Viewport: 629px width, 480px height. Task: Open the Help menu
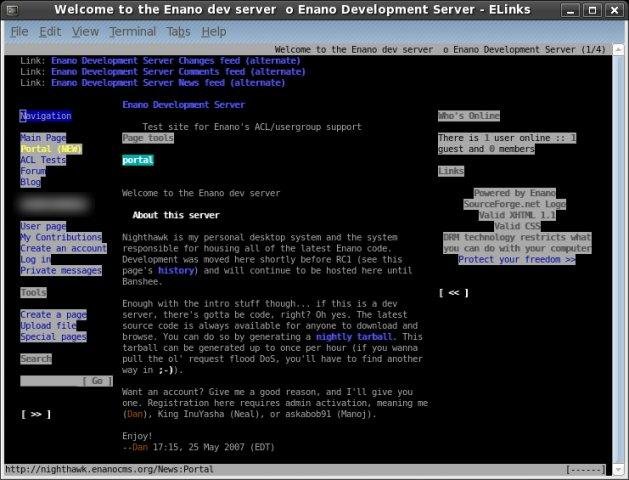pos(214,31)
